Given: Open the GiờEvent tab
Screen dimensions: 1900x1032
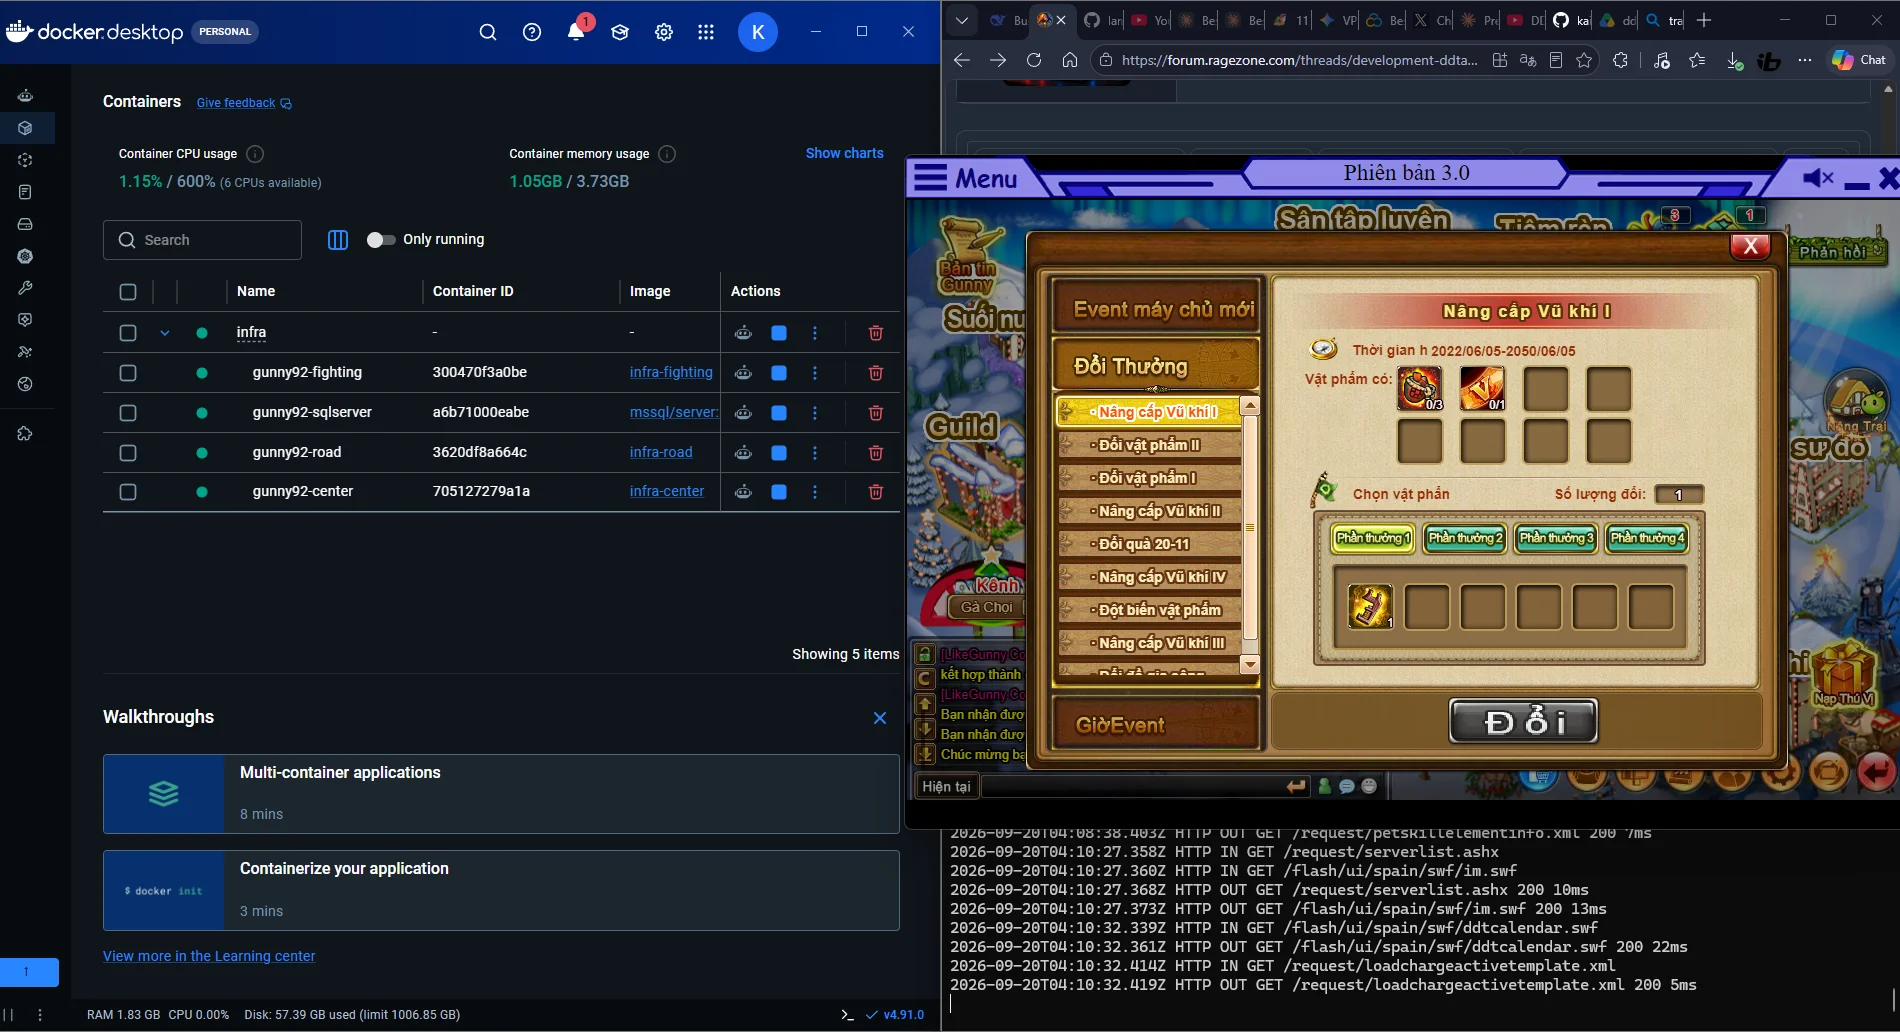Looking at the screenshot, I should (x=1156, y=724).
